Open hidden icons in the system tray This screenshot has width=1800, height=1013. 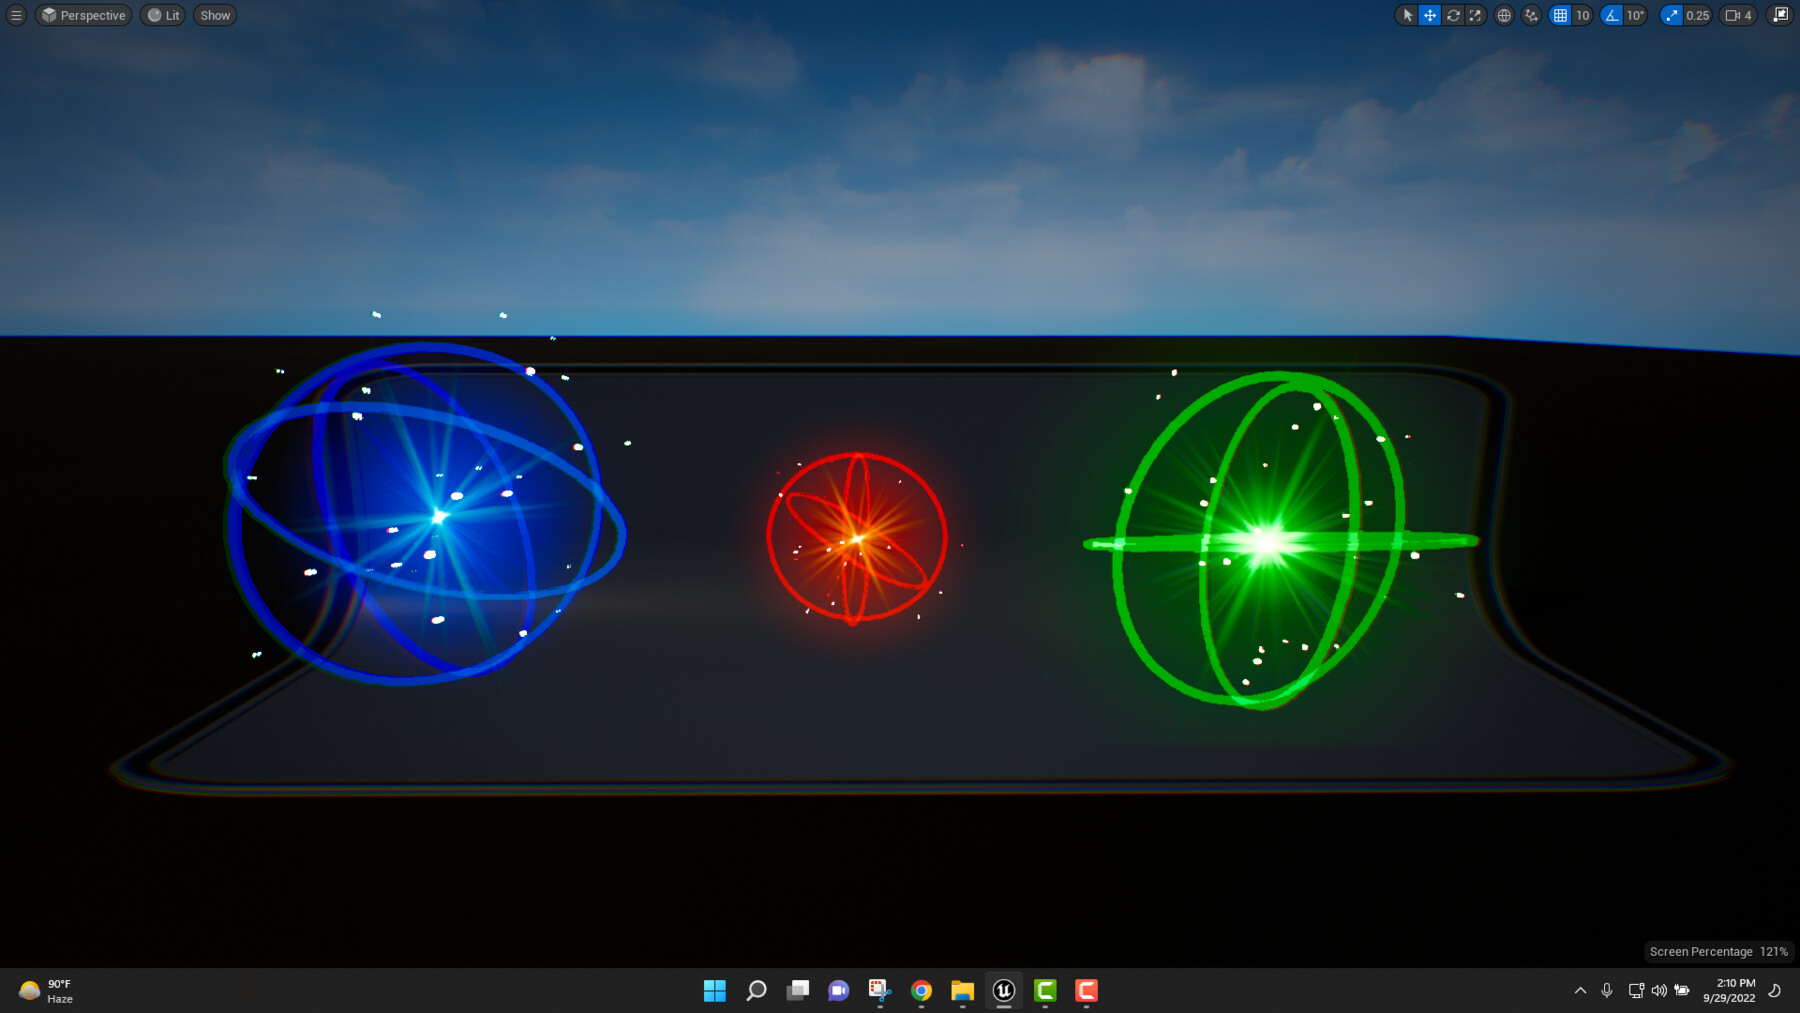coord(1580,990)
